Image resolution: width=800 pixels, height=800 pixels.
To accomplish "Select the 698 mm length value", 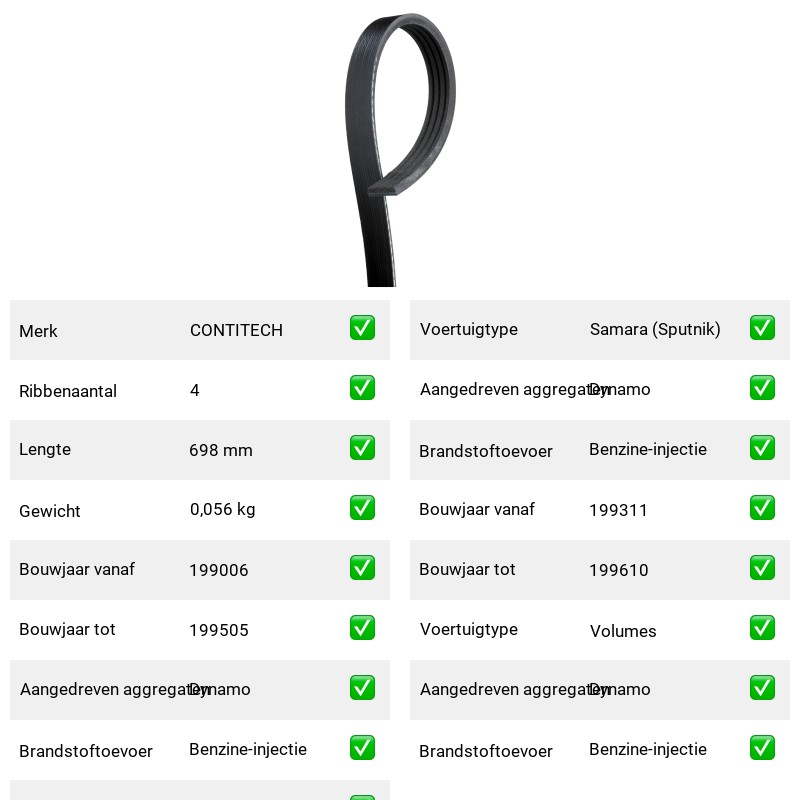I will tap(221, 450).
